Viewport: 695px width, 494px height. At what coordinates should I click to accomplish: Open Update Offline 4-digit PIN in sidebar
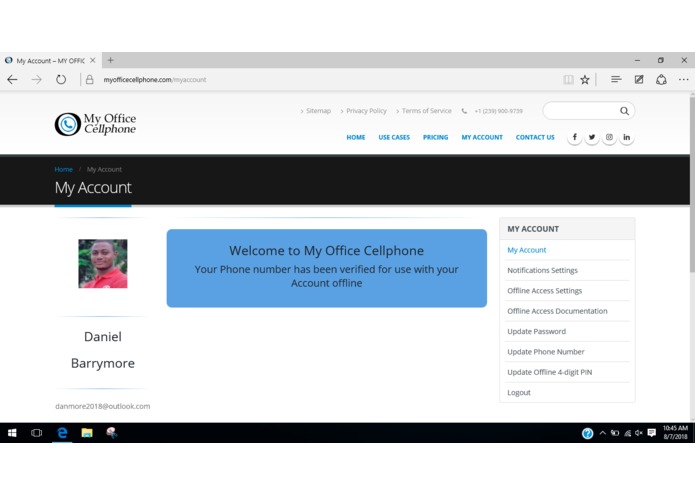click(x=550, y=372)
